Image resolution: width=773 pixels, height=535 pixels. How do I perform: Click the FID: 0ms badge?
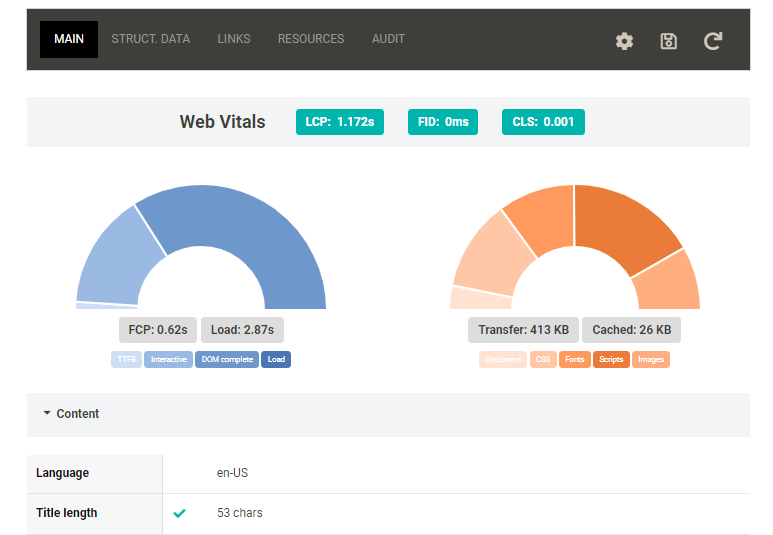443,122
